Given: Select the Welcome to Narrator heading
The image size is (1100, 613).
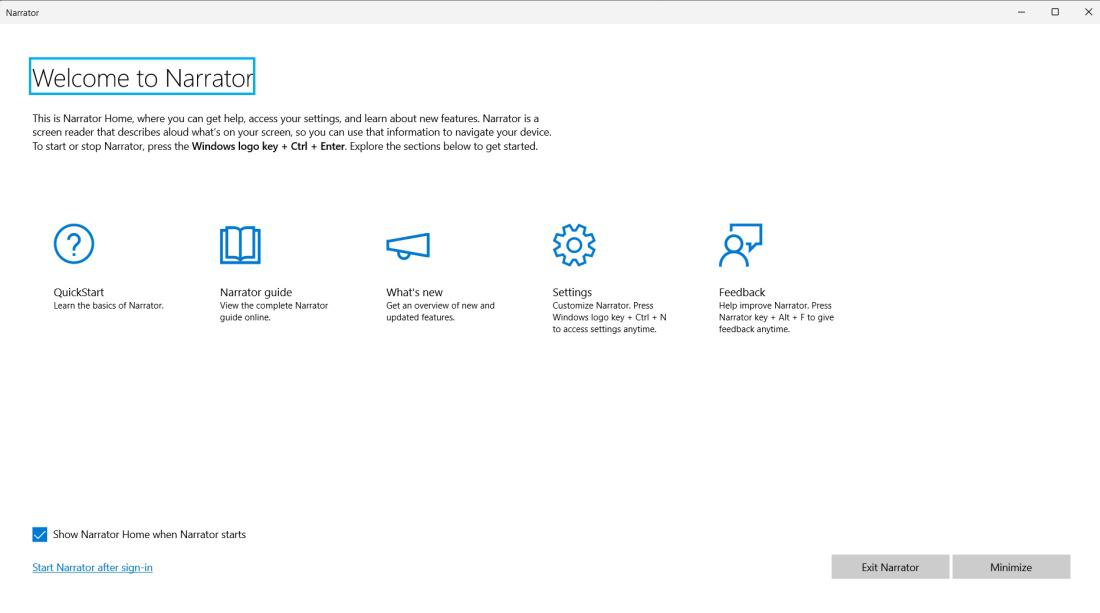Looking at the screenshot, I should pyautogui.click(x=142, y=76).
